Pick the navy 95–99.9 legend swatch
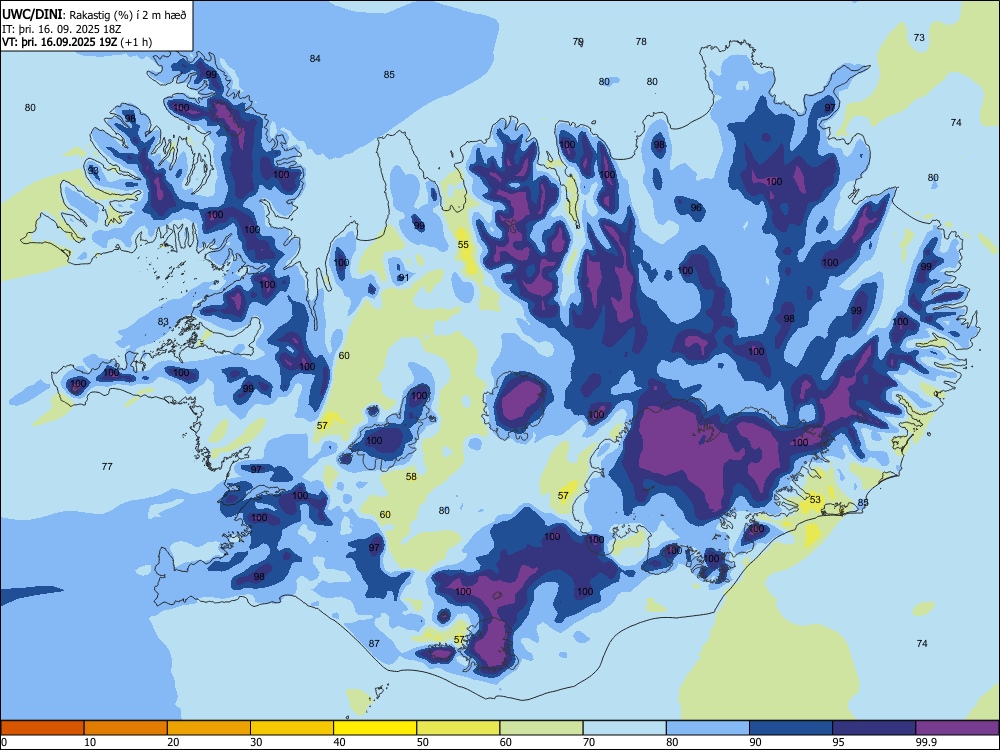 tap(874, 728)
